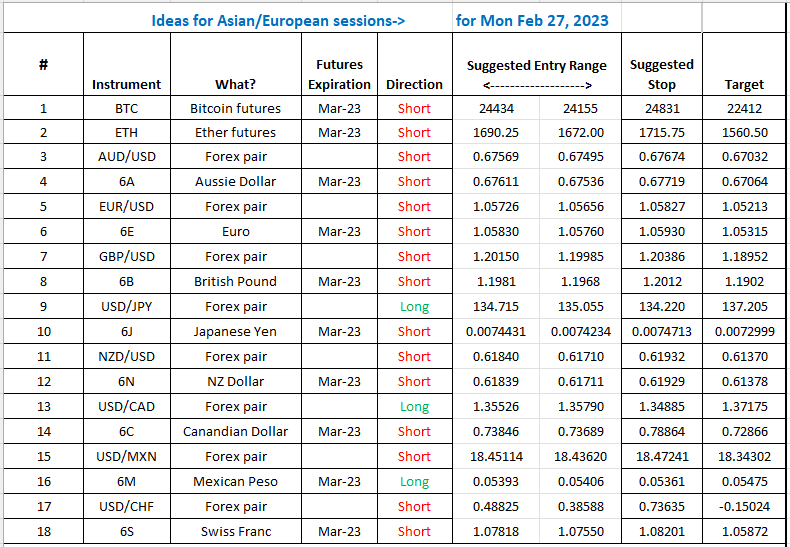Select the 'Canandian Dollar' description cell
The height and width of the screenshot is (547, 790).
coord(235,432)
